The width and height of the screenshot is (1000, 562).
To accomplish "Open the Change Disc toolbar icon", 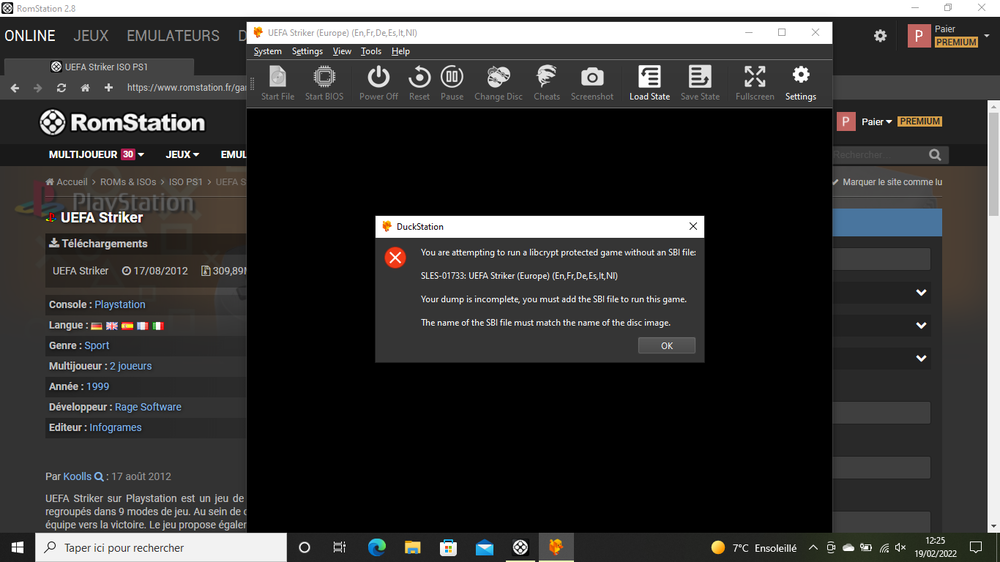I will [x=498, y=82].
